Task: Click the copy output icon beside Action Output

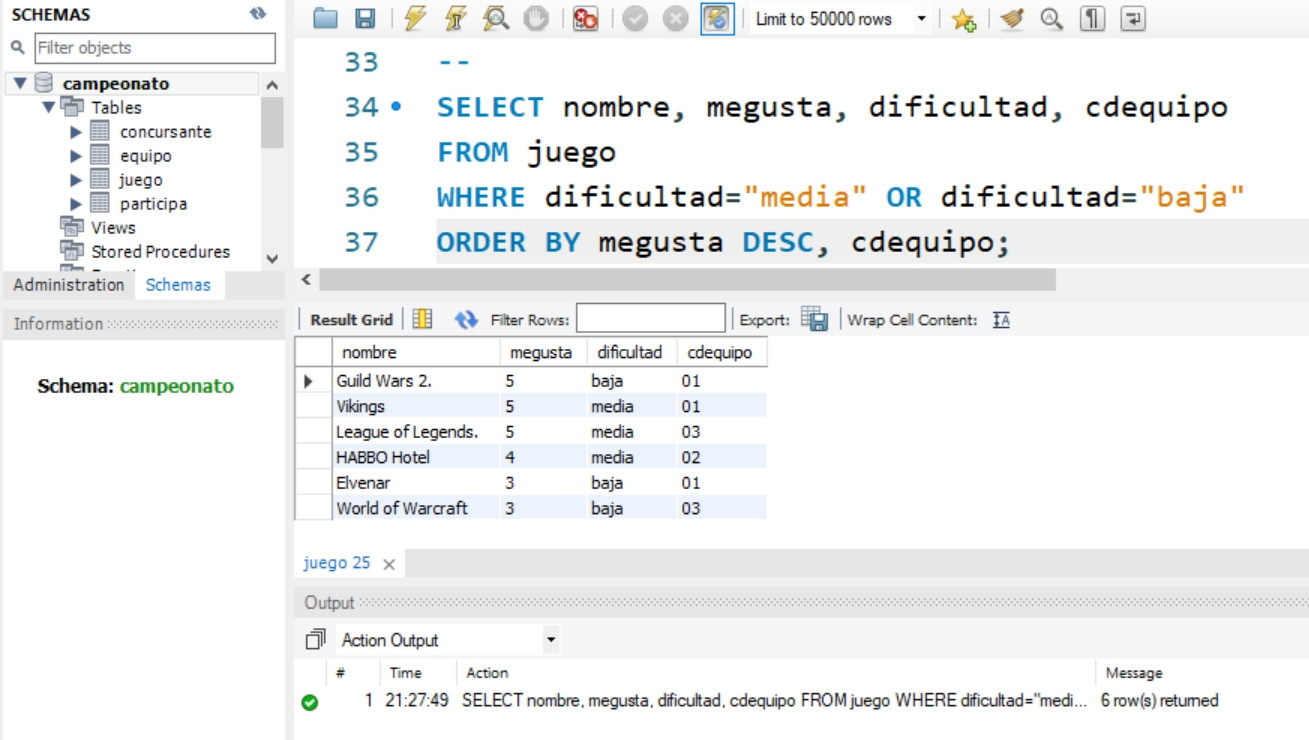Action: [315, 639]
